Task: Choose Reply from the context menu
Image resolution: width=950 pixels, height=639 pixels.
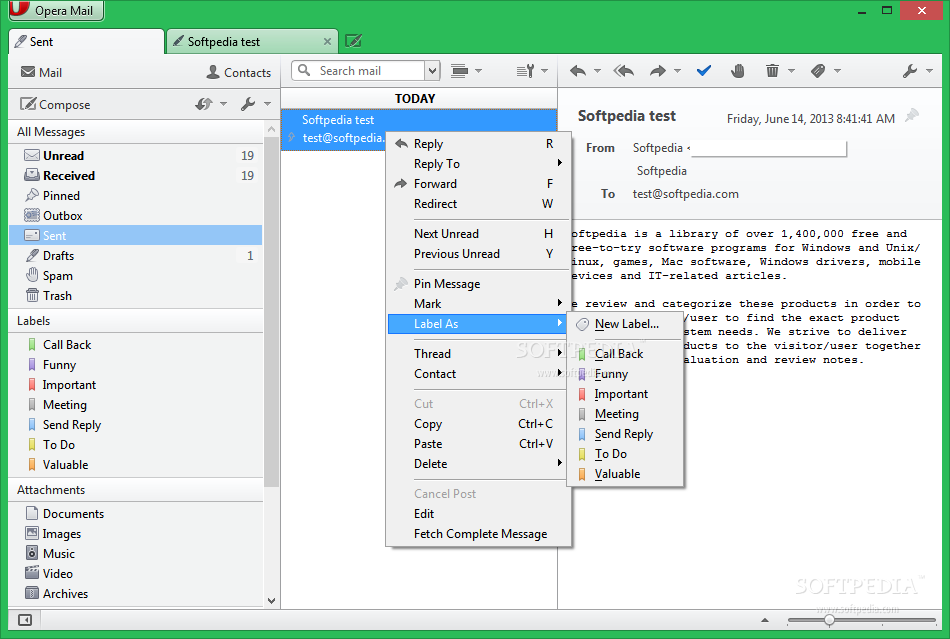Action: pos(479,144)
